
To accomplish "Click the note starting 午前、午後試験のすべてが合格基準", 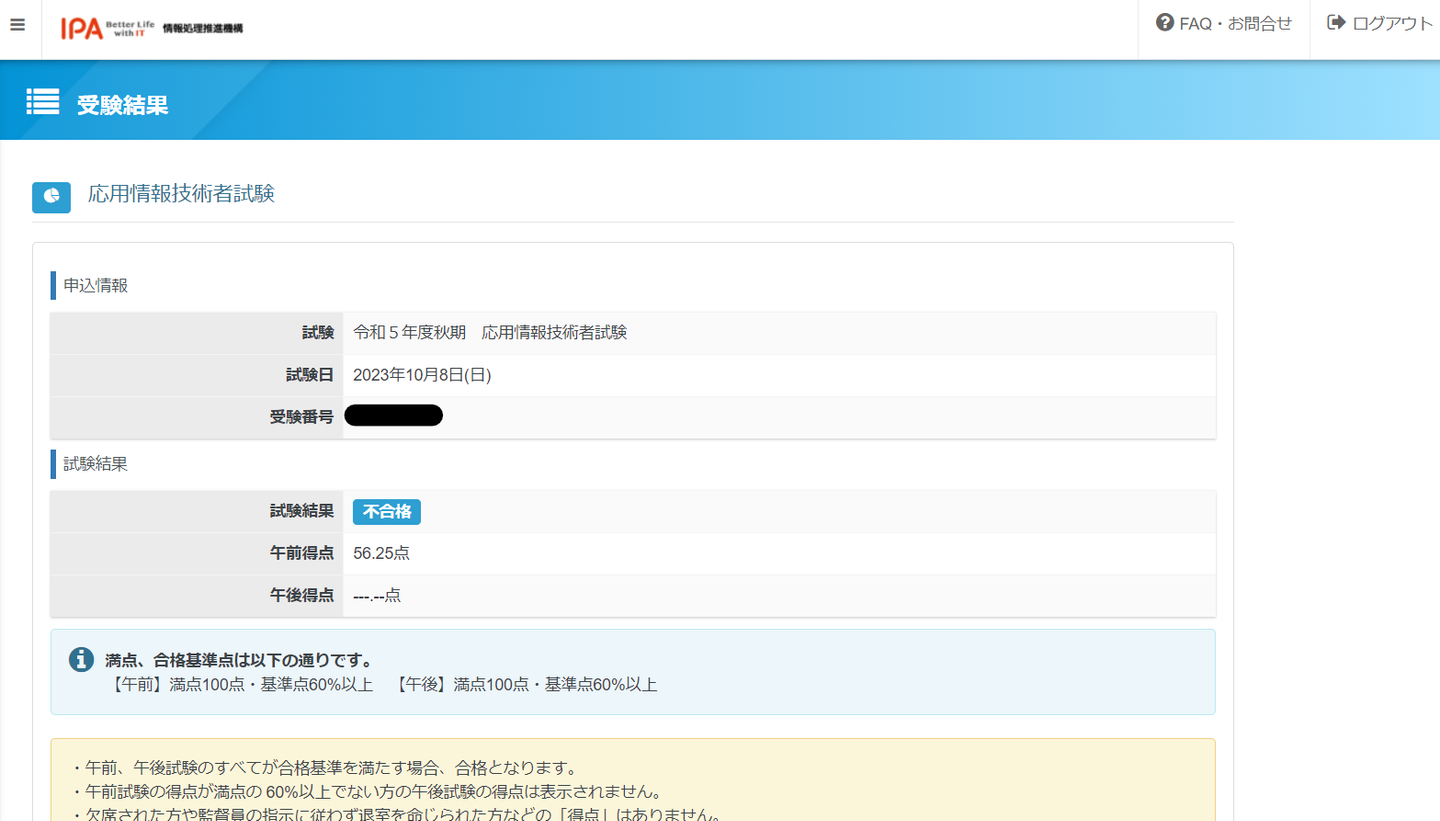I will [325, 768].
